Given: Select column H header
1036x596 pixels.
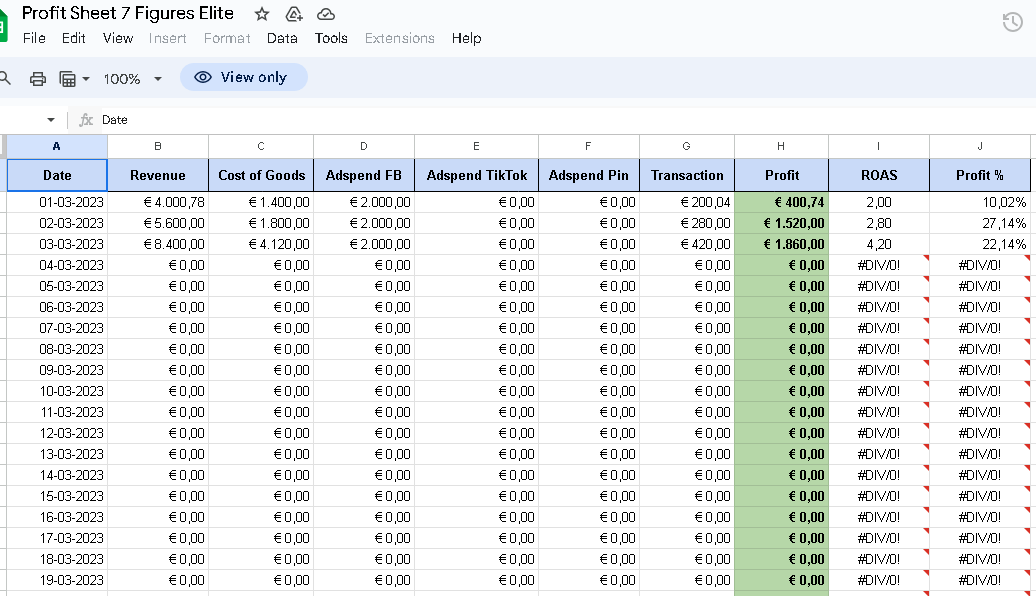Looking at the screenshot, I should pyautogui.click(x=781, y=146).
